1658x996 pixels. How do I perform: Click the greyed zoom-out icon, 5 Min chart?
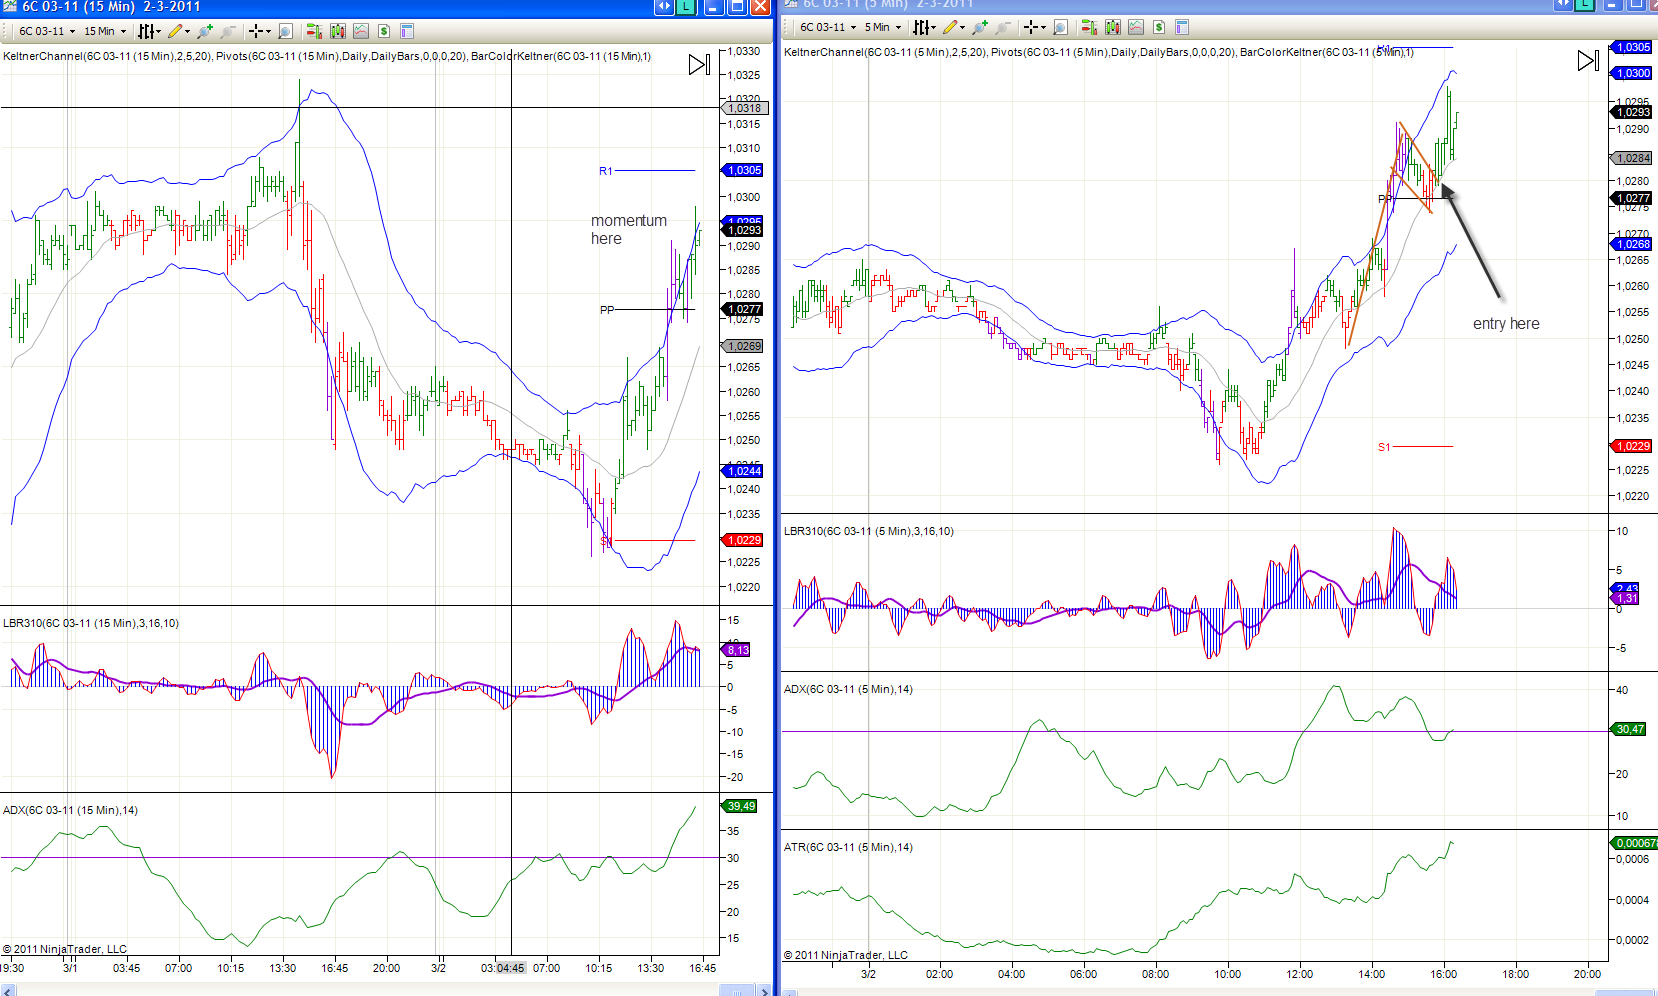[1003, 27]
